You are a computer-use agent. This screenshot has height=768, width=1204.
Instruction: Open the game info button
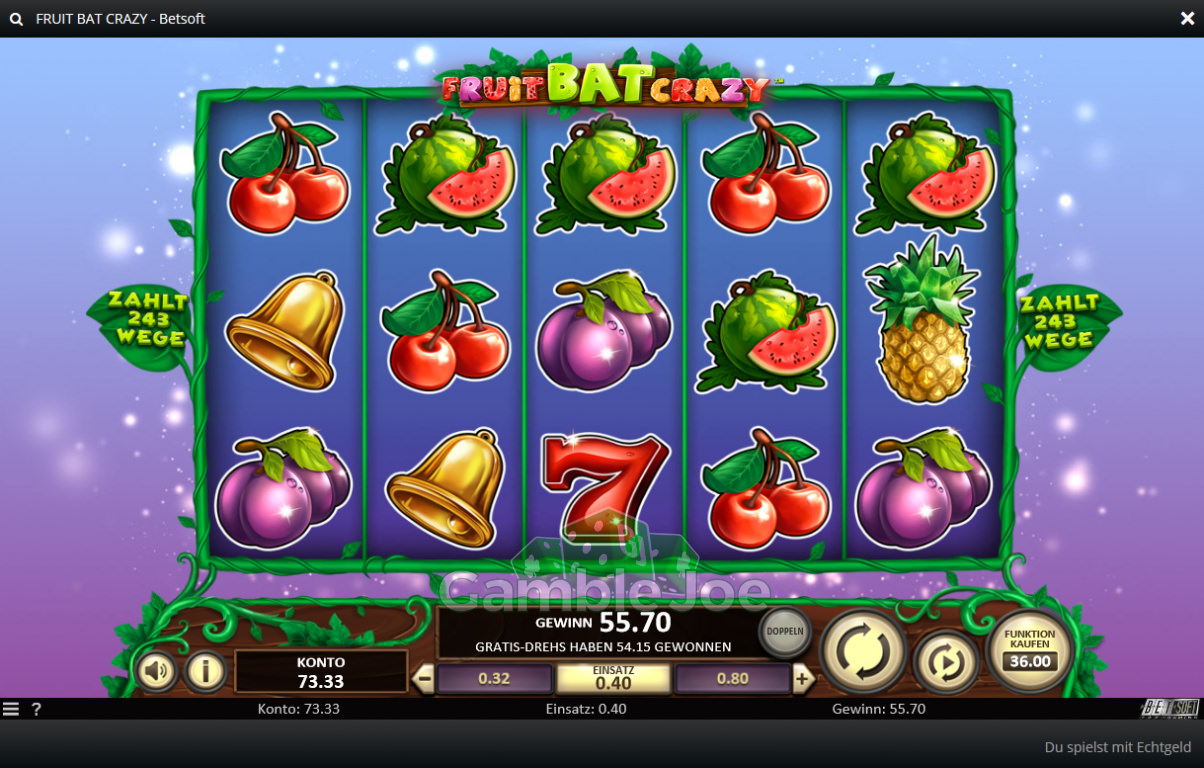click(206, 671)
